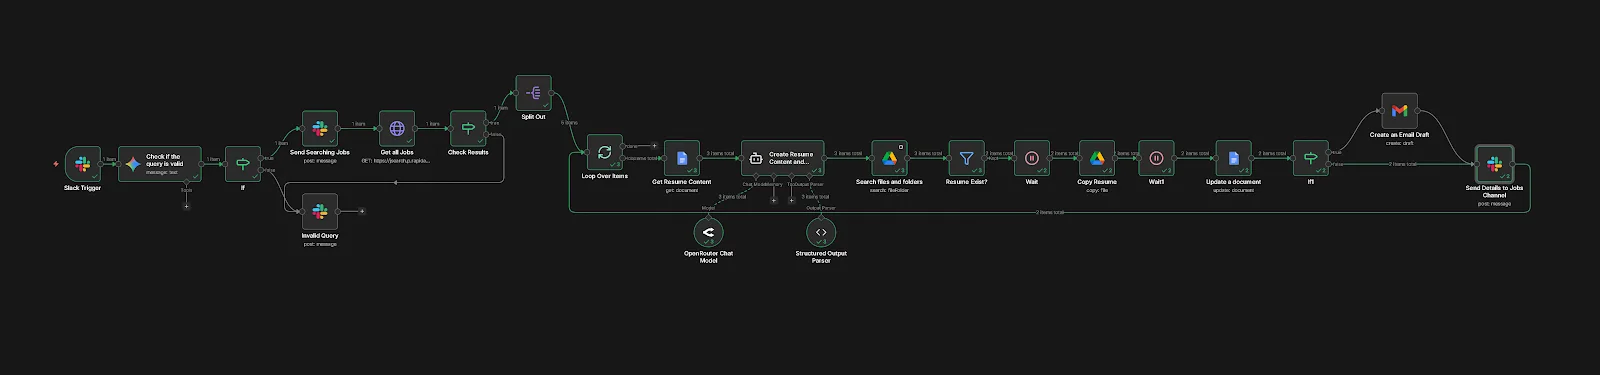Viewport: 1600px width, 375px height.
Task: Click the 'Structured Output Parser' label
Action: pos(821,257)
